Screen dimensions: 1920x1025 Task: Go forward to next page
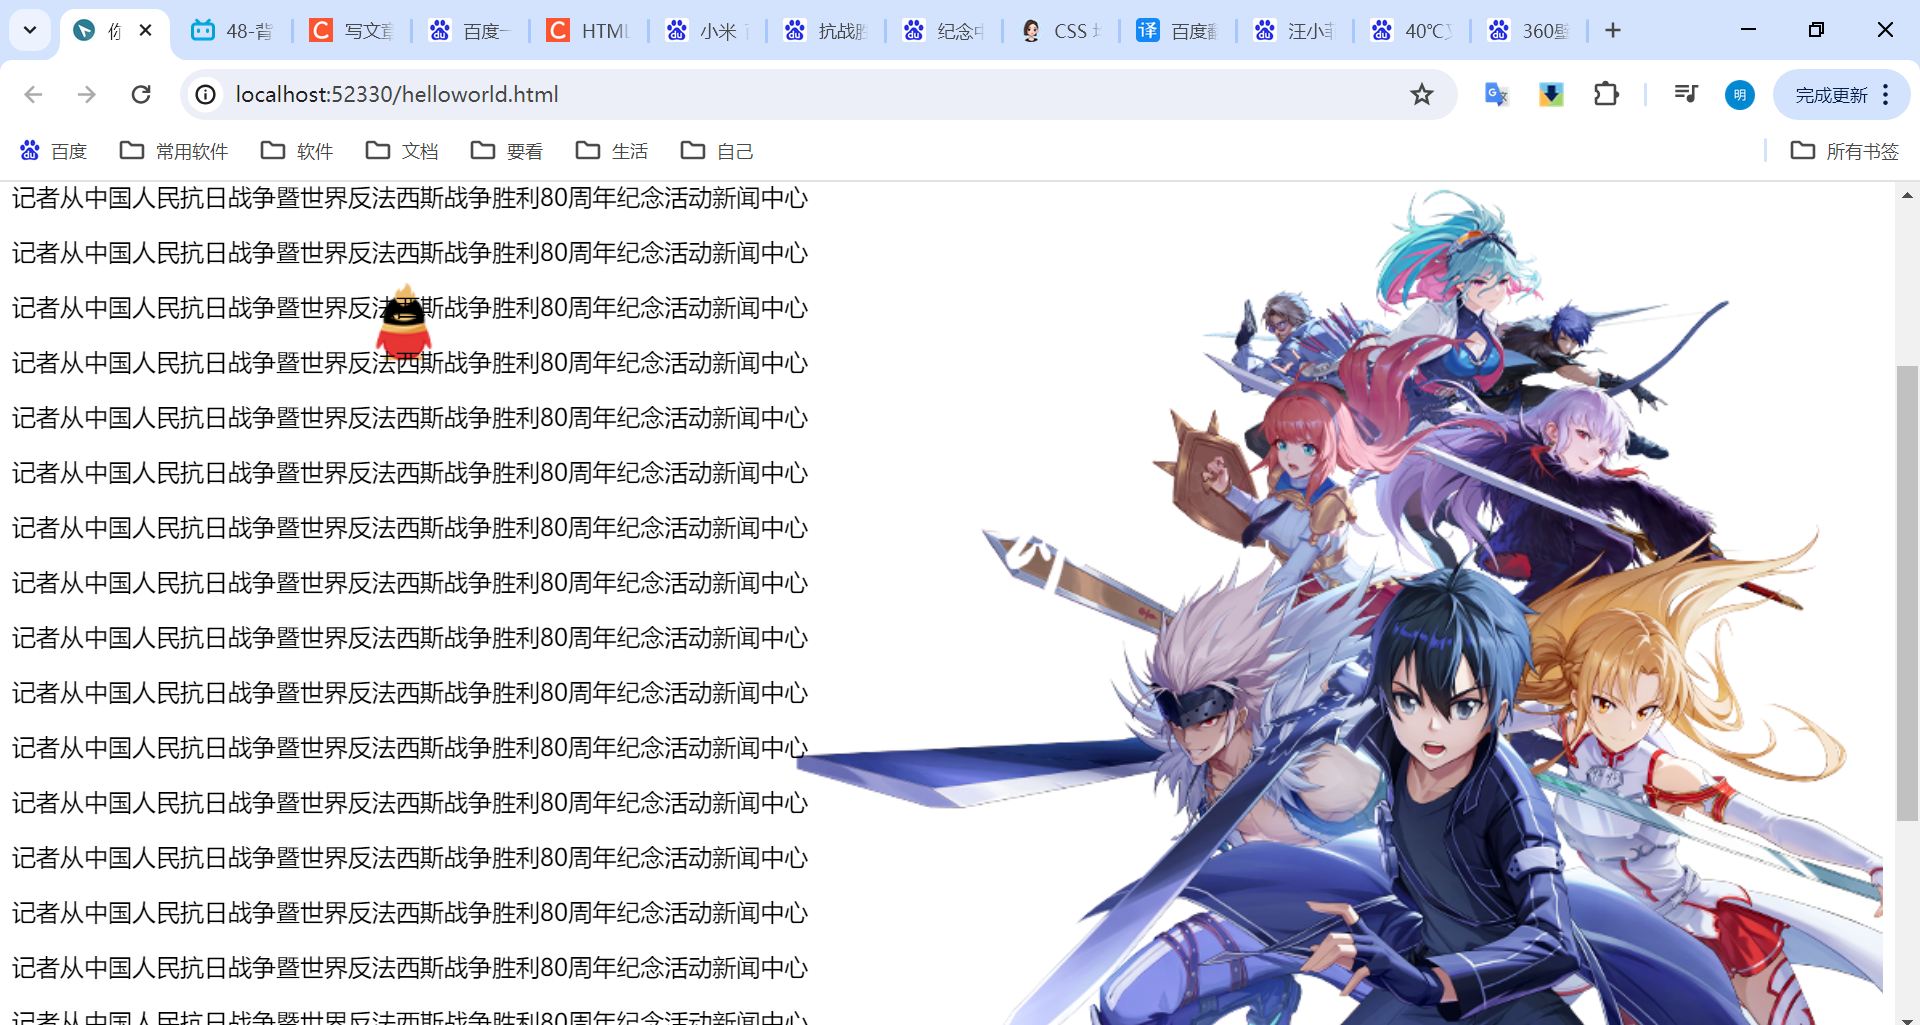pos(87,94)
